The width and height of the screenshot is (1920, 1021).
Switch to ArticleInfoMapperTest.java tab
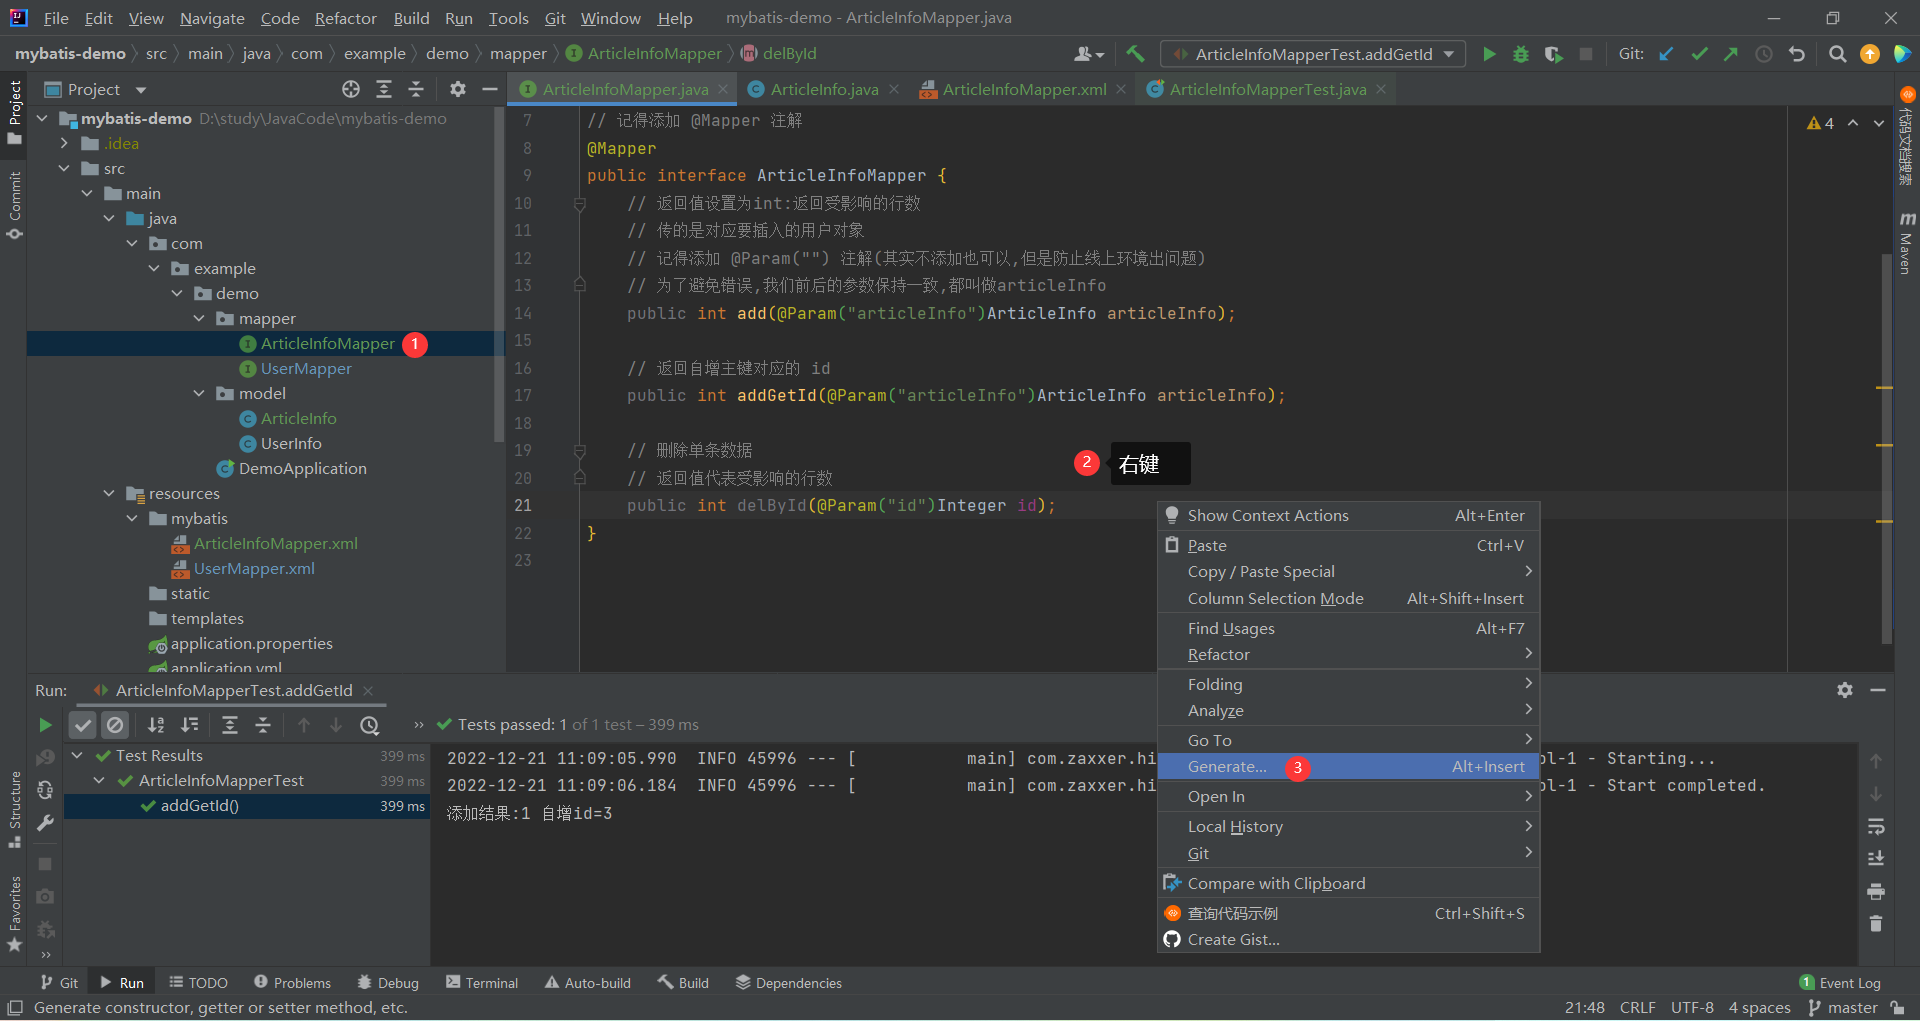[1267, 89]
